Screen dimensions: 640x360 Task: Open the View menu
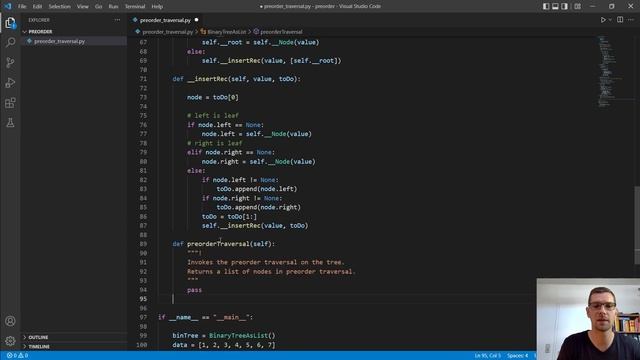pyautogui.click(x=83, y=7)
